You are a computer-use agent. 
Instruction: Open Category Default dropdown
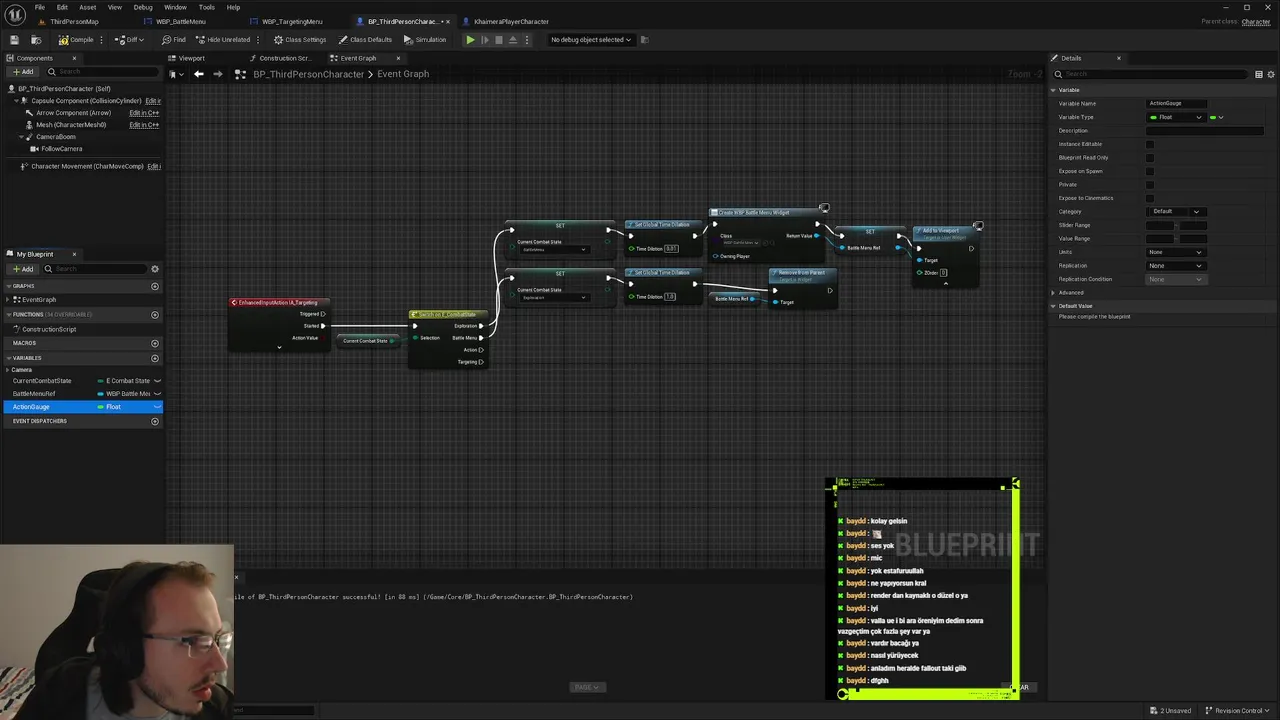[x=1176, y=211]
